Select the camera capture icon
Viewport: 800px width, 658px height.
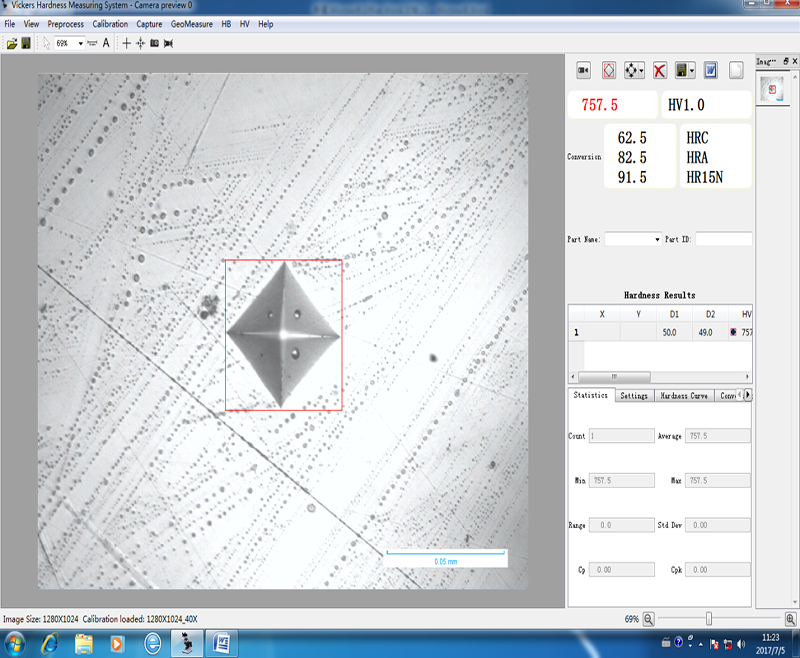pyautogui.click(x=584, y=70)
